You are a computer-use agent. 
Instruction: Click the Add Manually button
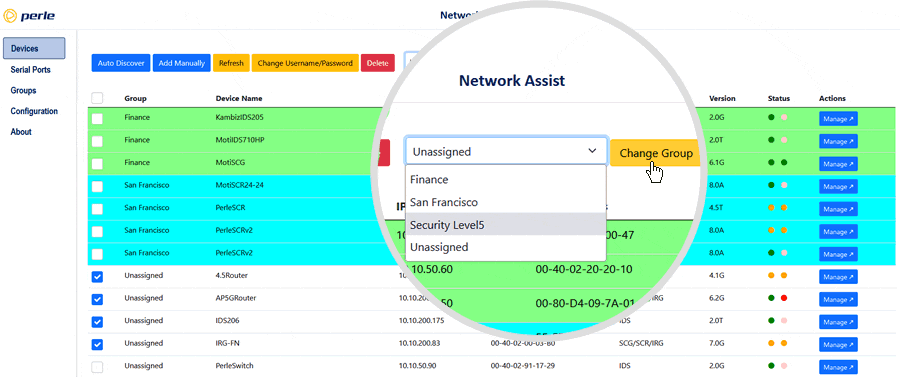pos(181,63)
